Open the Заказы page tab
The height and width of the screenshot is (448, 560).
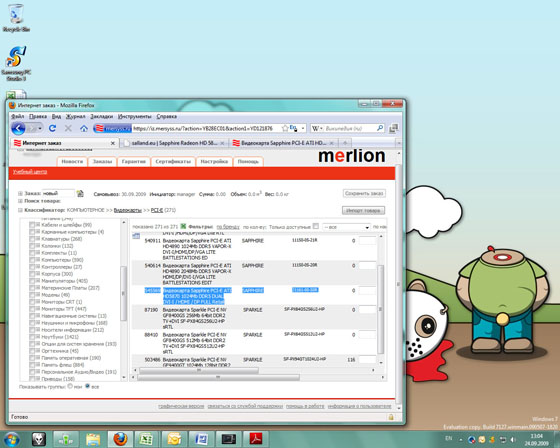(102, 161)
